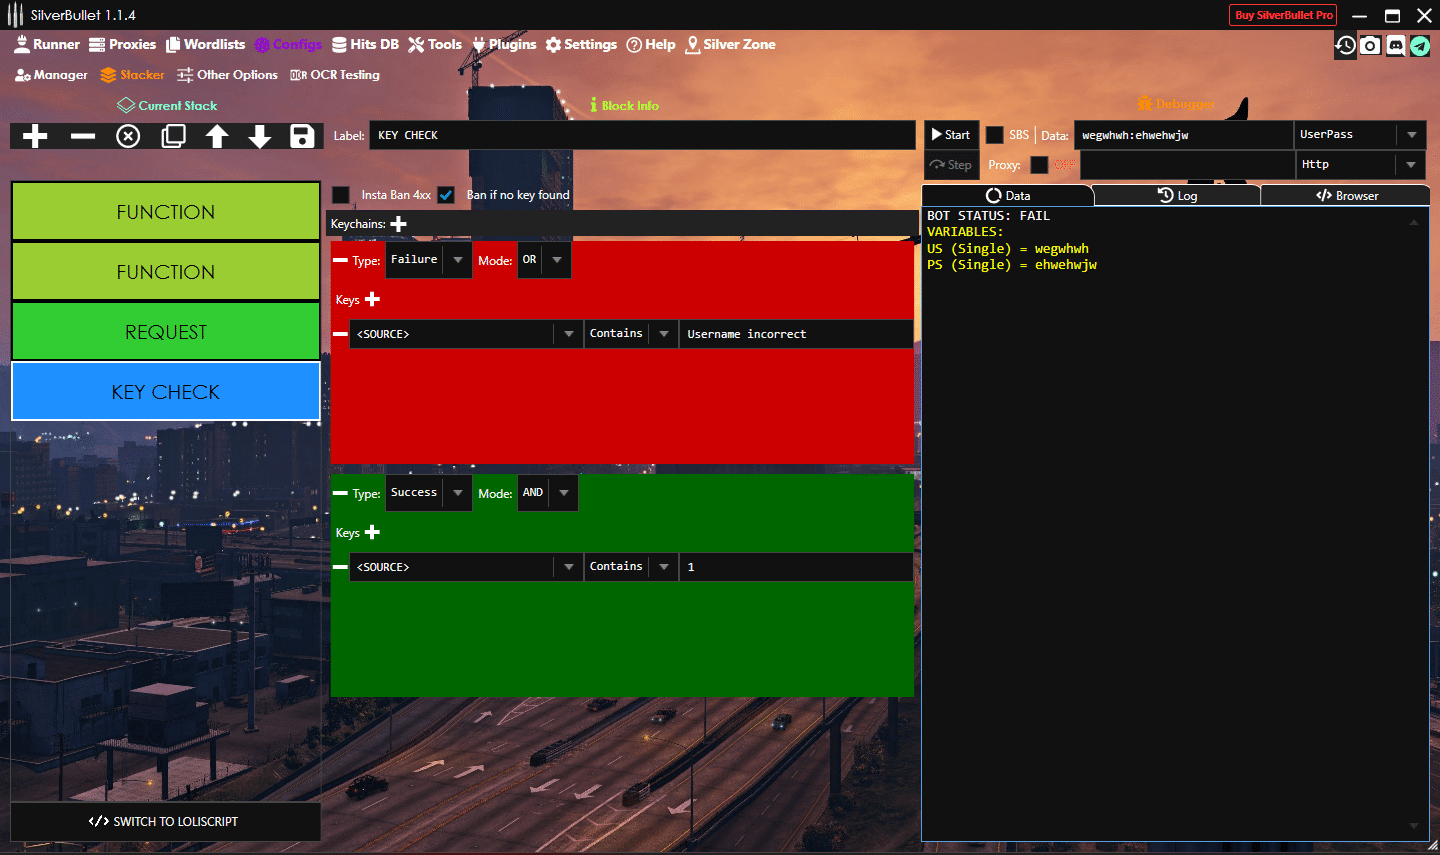Image resolution: width=1440 pixels, height=855 pixels.
Task: Open Wordlists section
Action: 205,44
